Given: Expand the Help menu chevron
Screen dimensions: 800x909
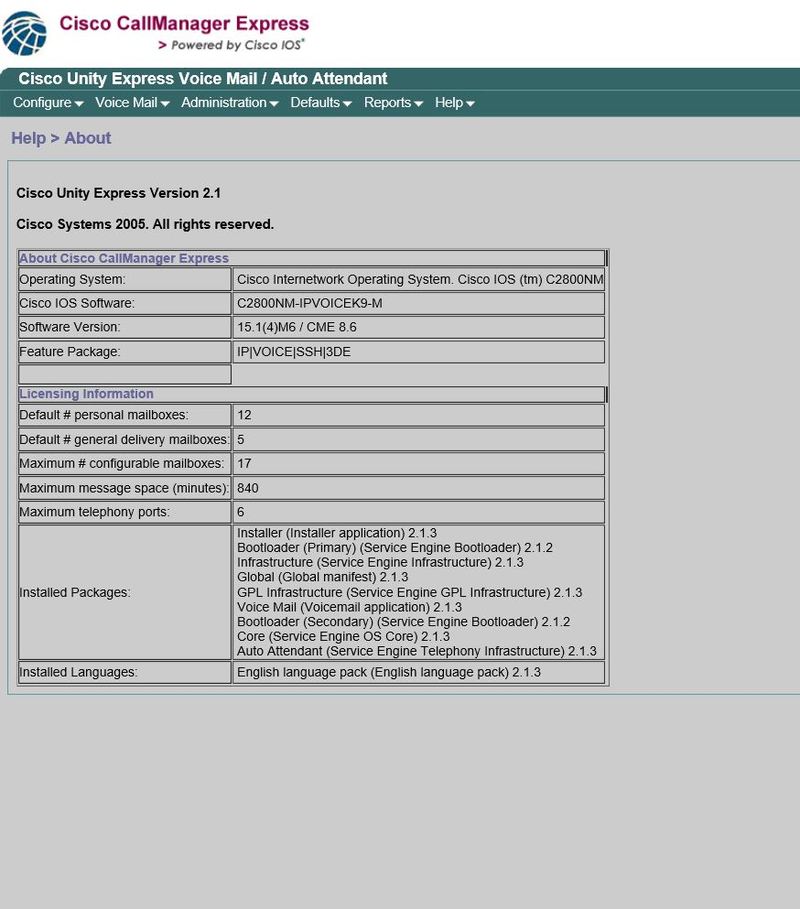Looking at the screenshot, I should point(469,102).
